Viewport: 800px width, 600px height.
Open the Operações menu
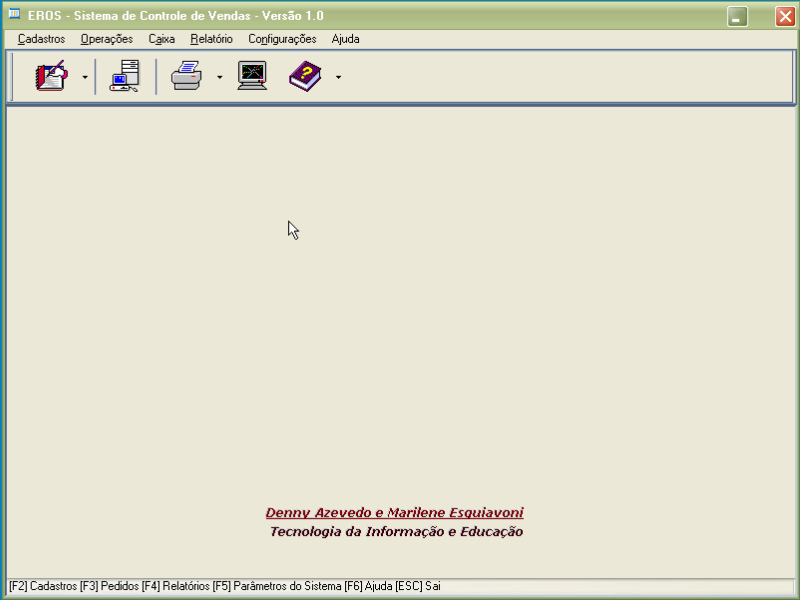click(x=106, y=39)
